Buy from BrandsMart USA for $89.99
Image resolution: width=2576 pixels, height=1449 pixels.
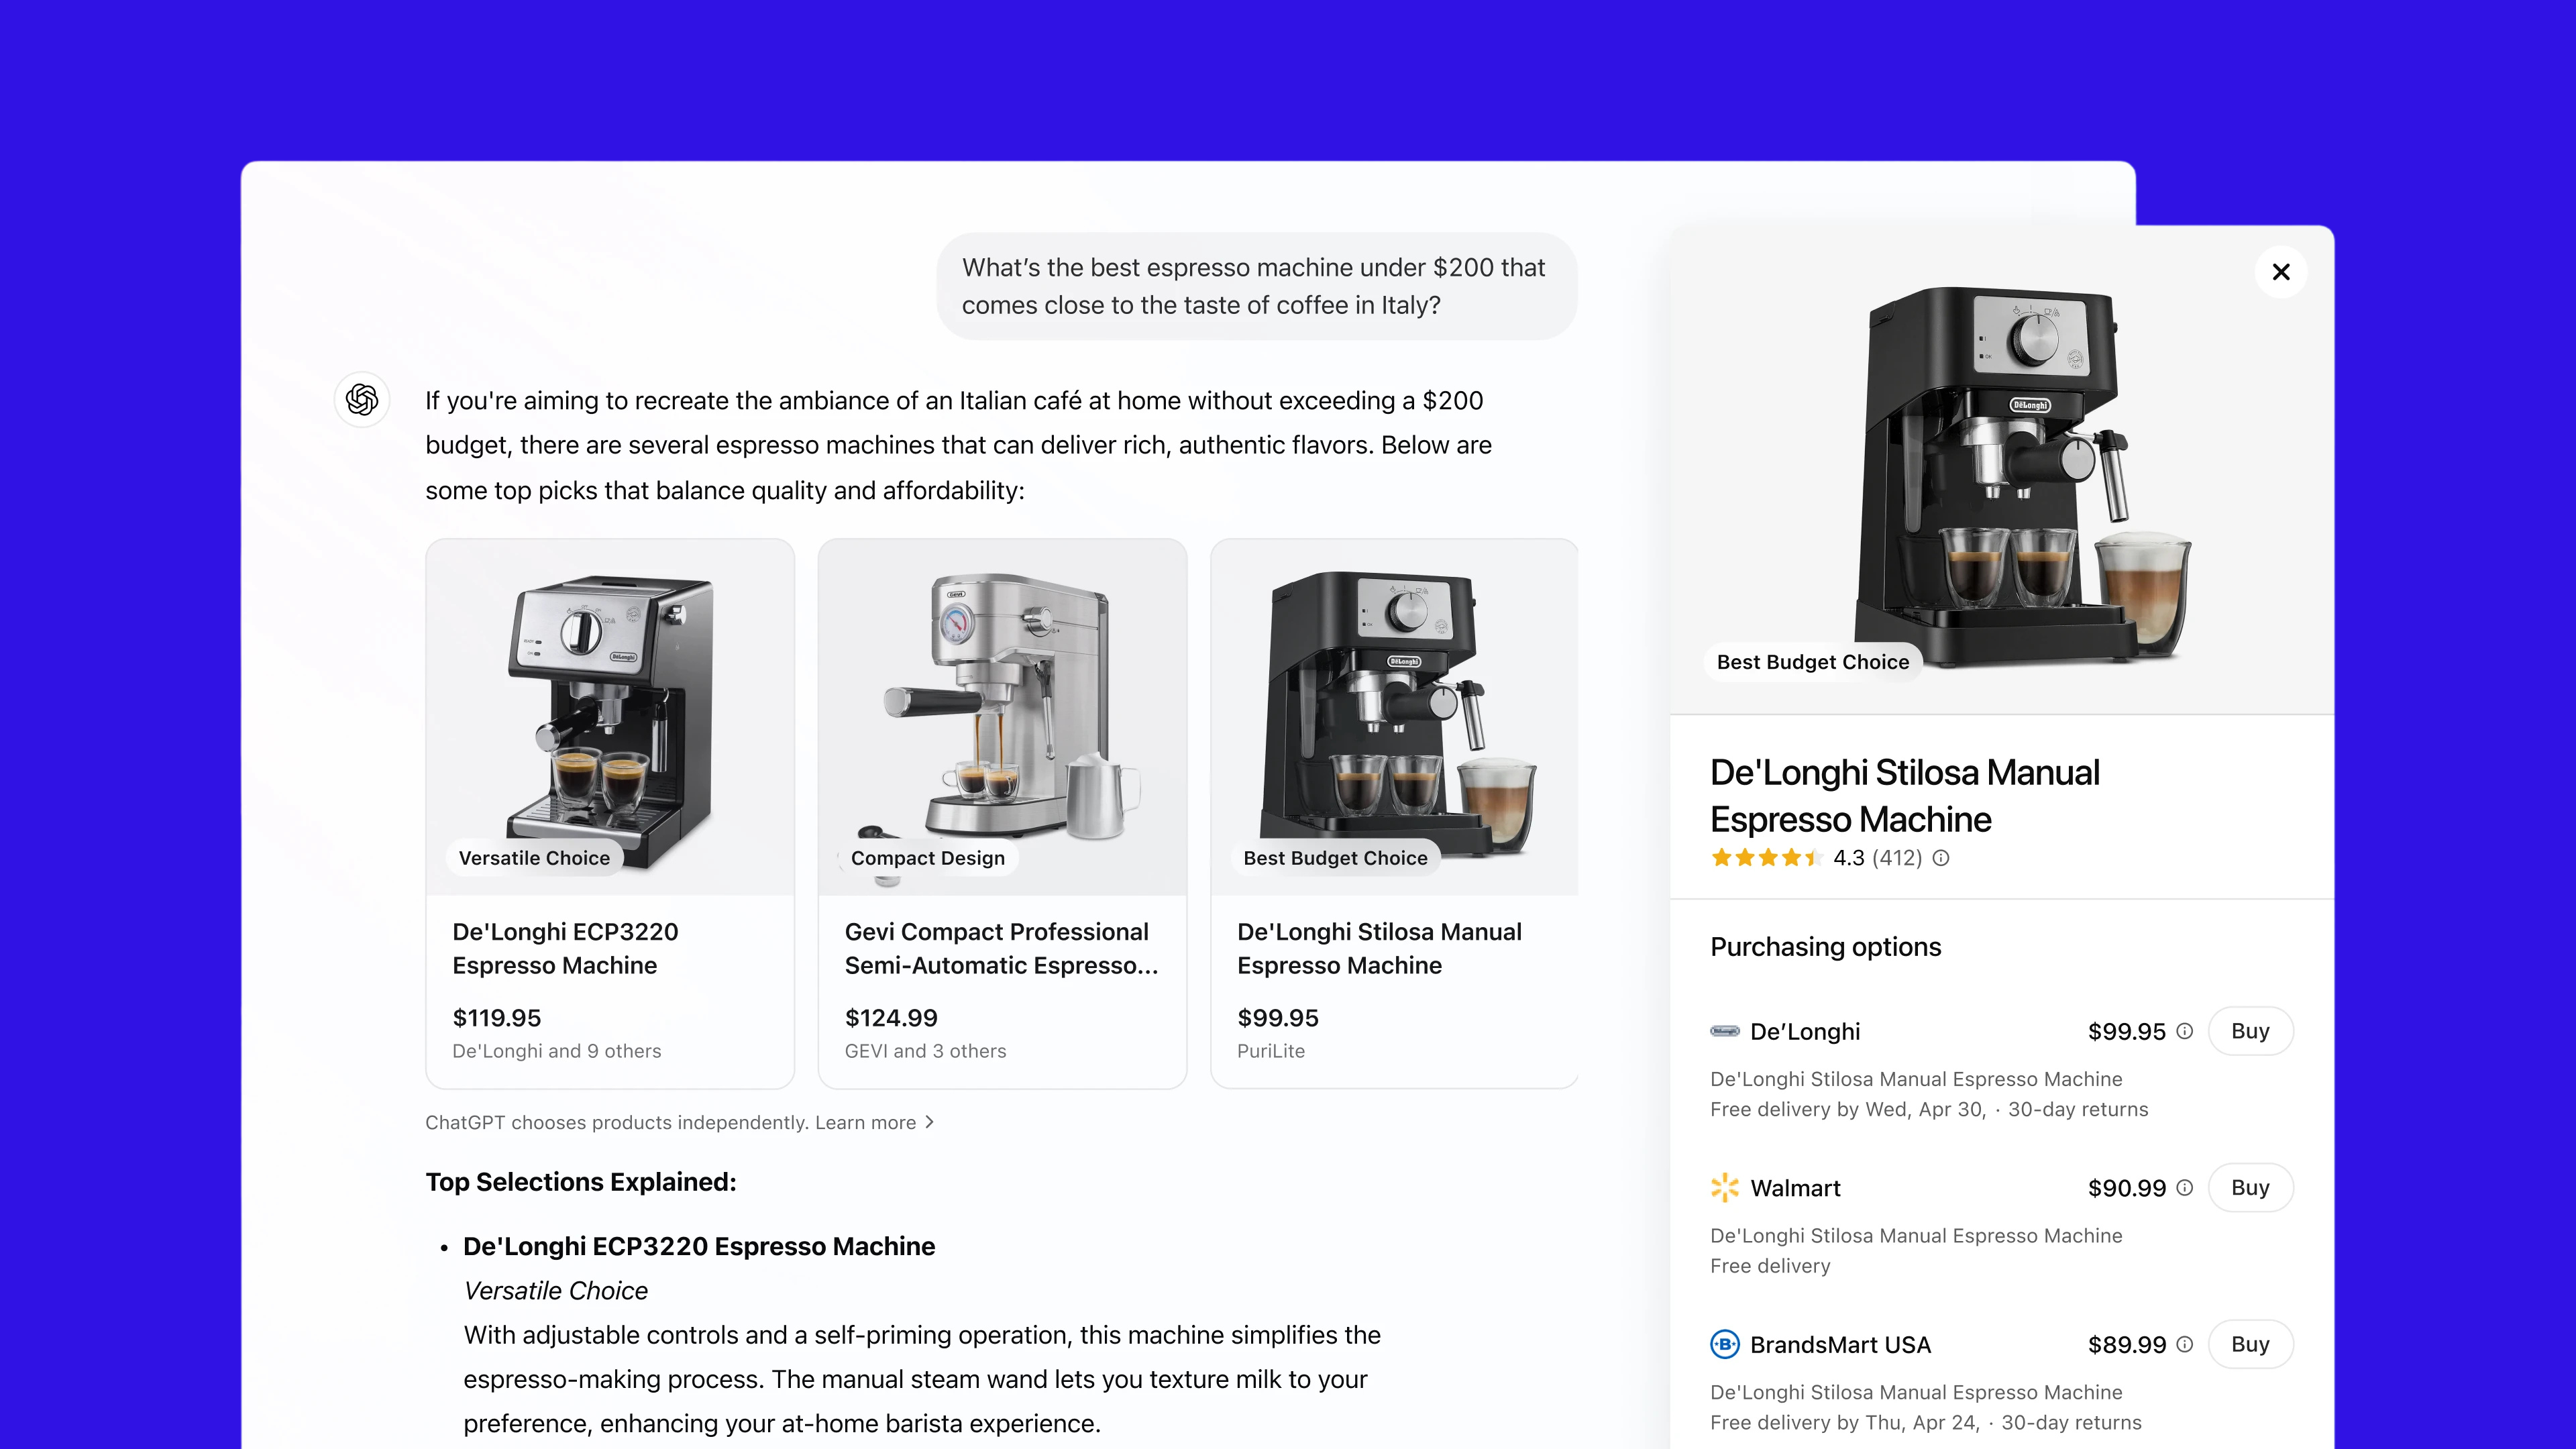(x=2250, y=1345)
